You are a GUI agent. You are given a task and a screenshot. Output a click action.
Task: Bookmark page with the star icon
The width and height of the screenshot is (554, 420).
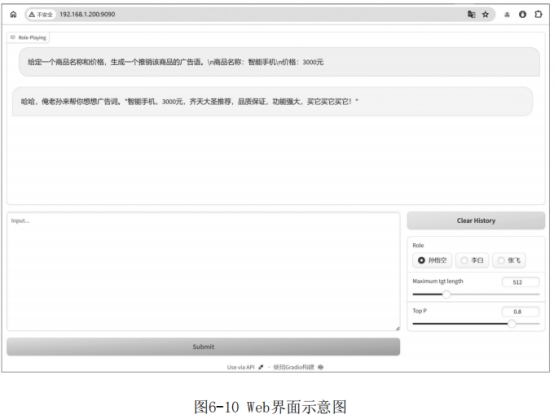485,14
